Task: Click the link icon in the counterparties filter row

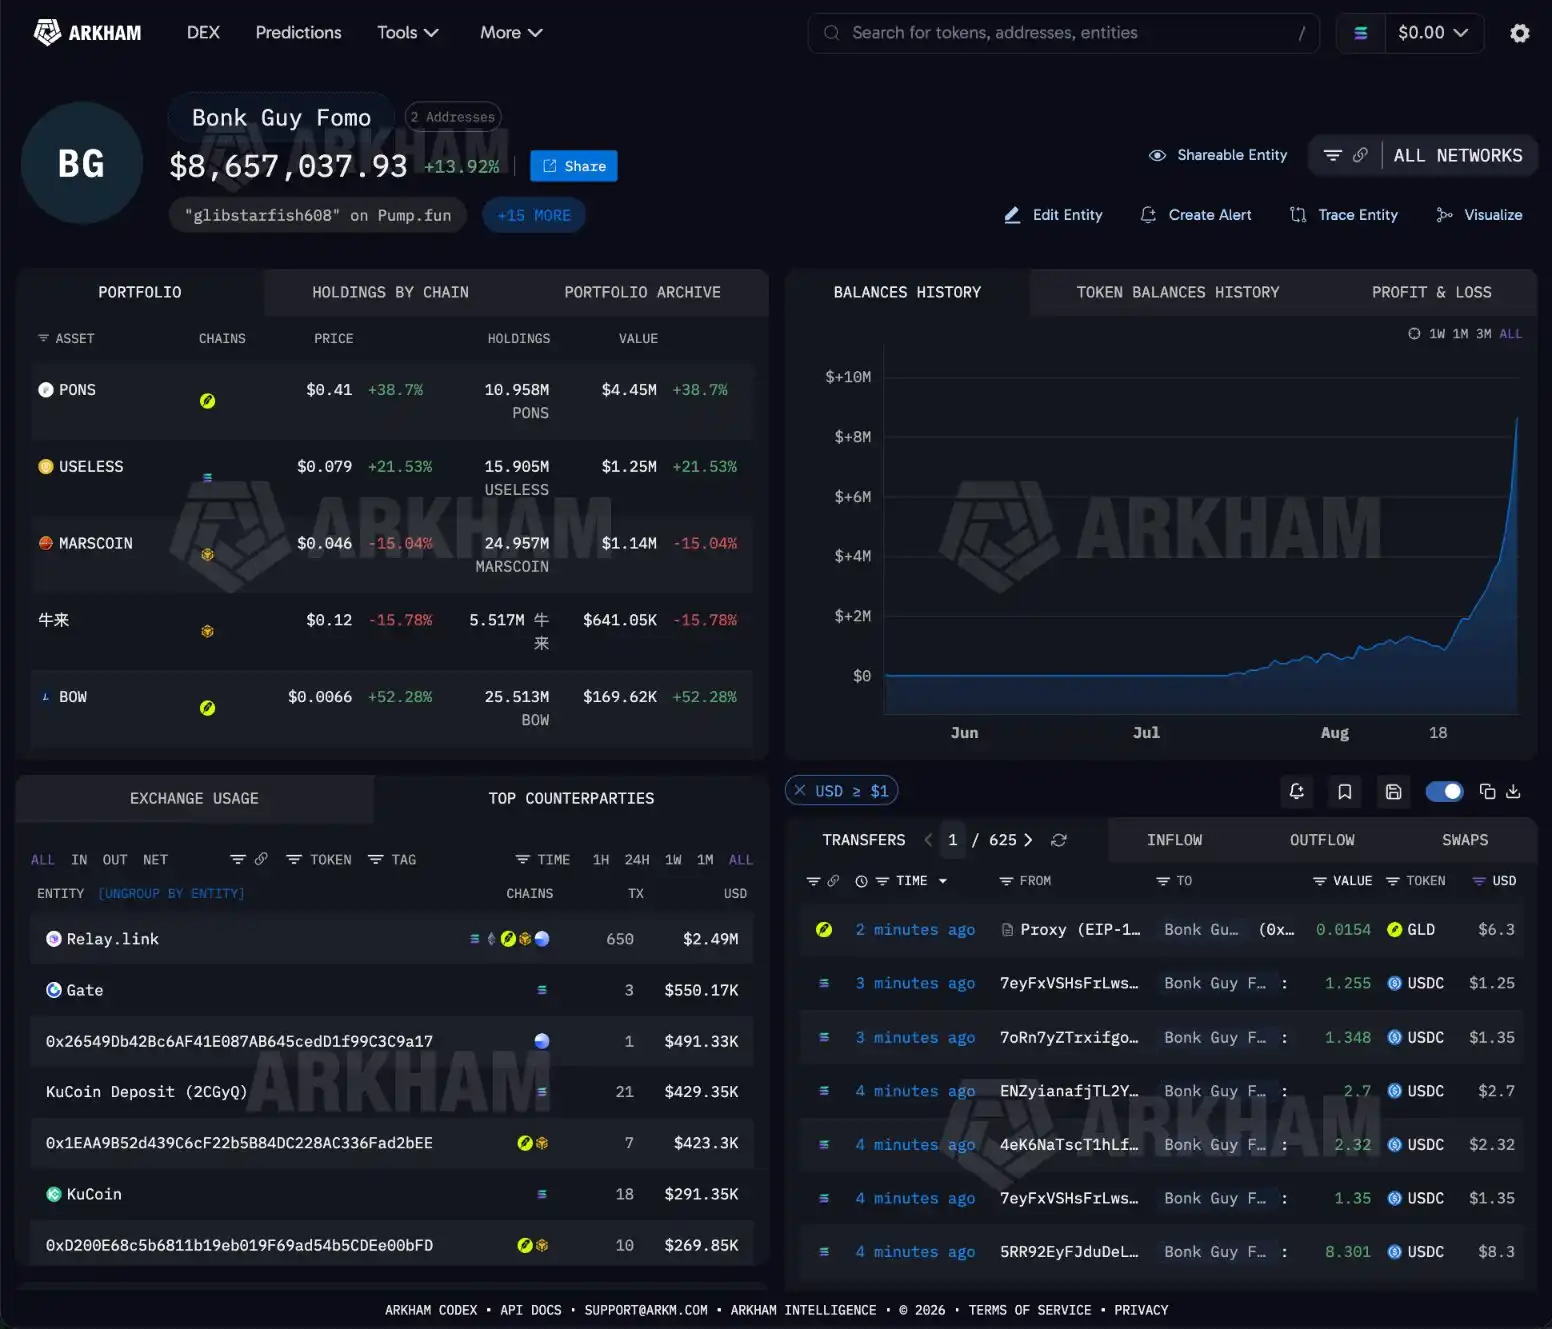Action: (x=261, y=859)
